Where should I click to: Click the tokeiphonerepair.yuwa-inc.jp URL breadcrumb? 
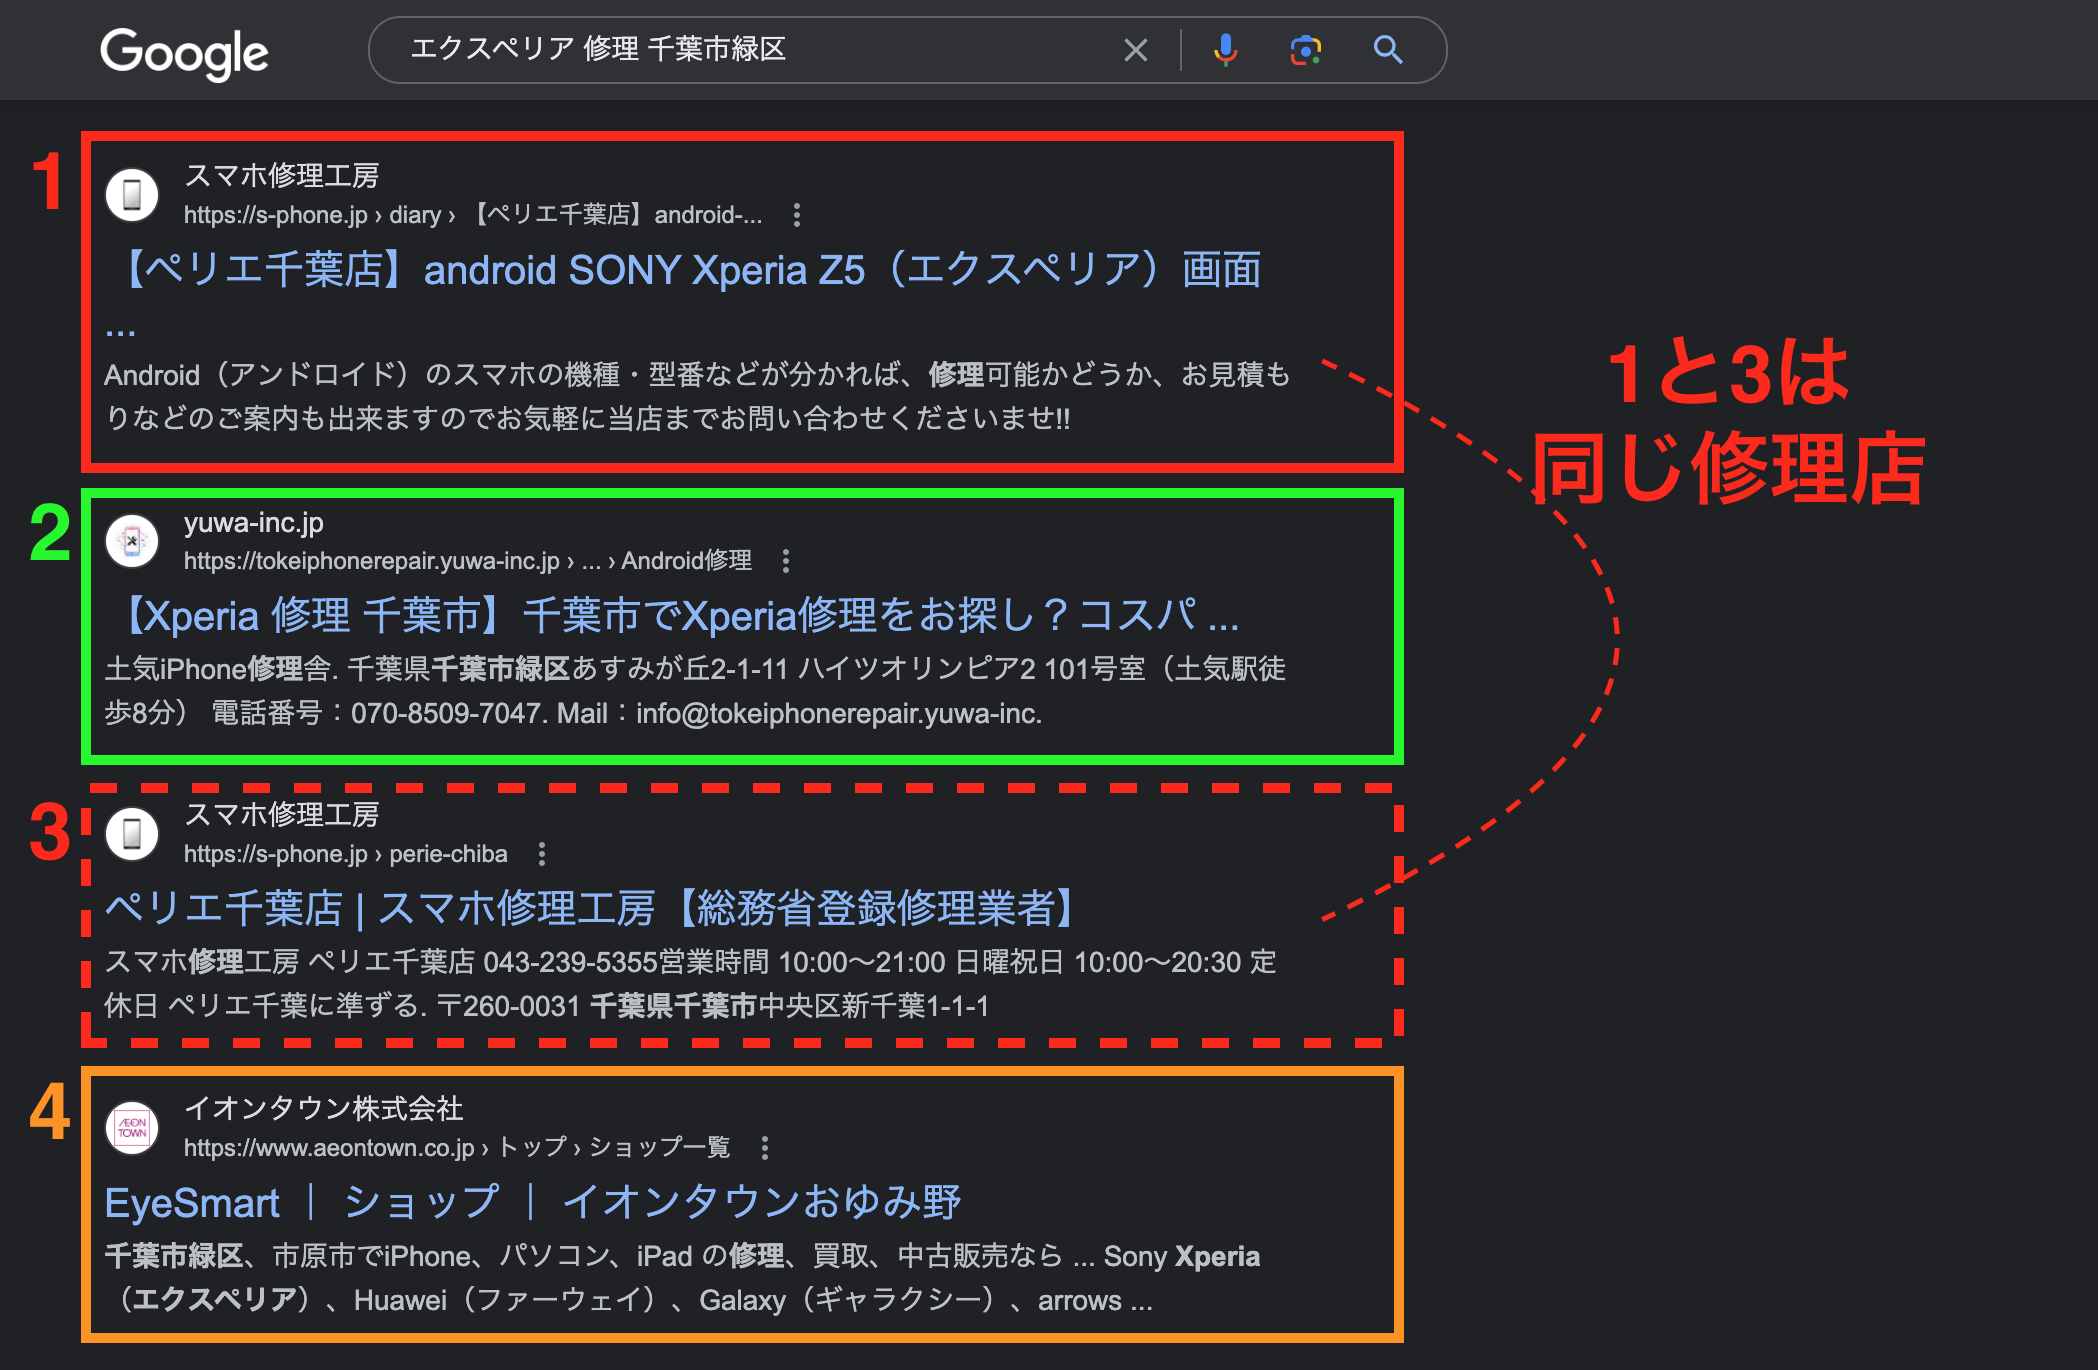(x=371, y=561)
